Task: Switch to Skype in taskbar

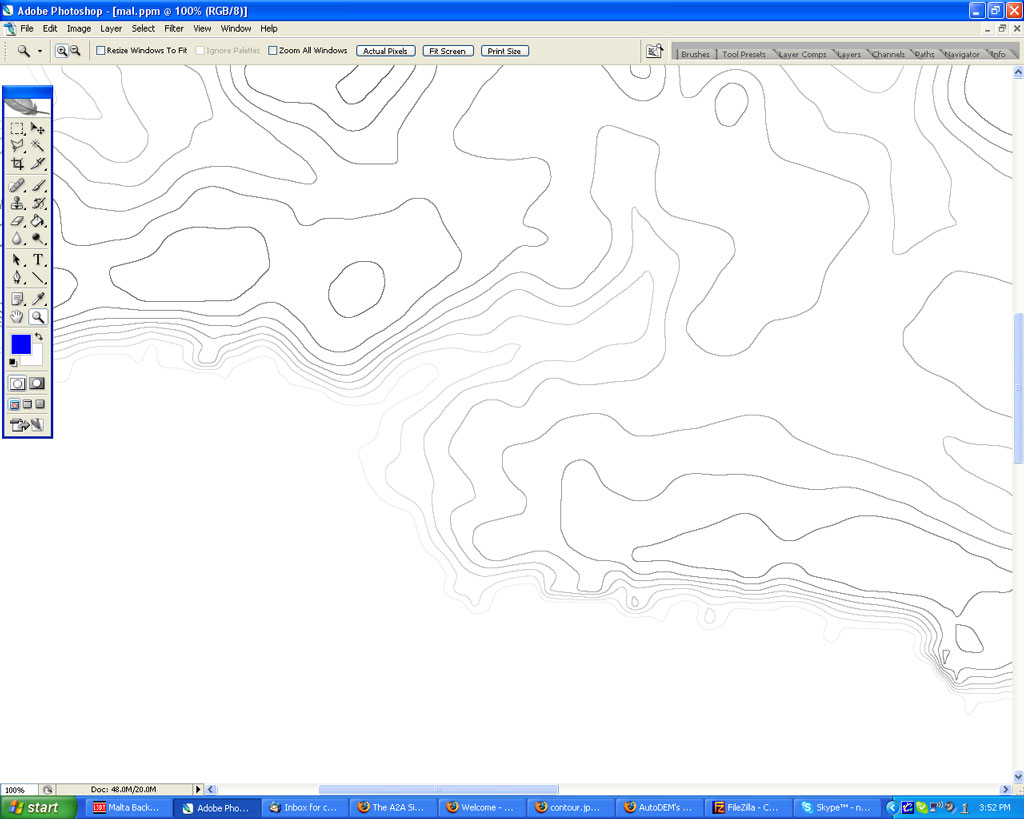Action: (x=837, y=808)
